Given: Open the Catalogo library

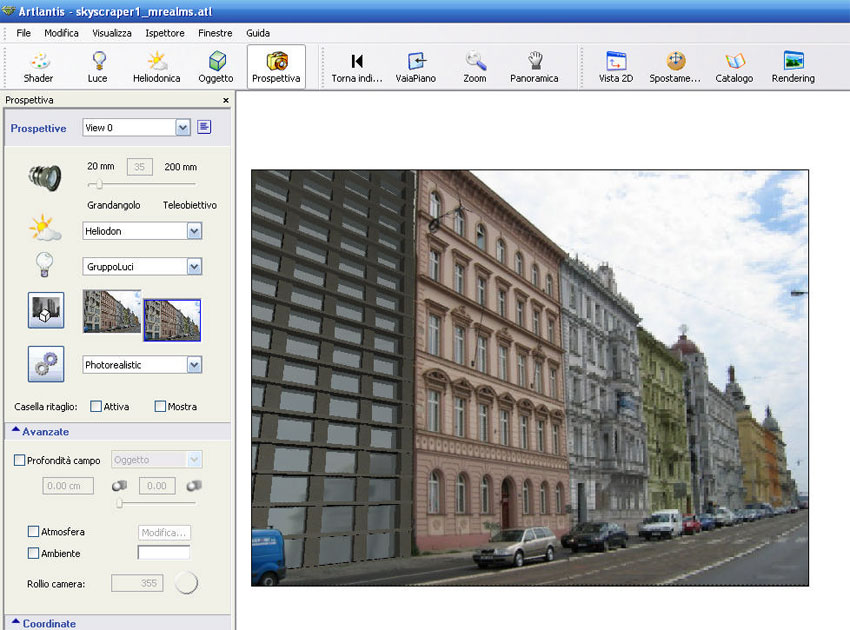Looking at the screenshot, I should coord(734,67).
